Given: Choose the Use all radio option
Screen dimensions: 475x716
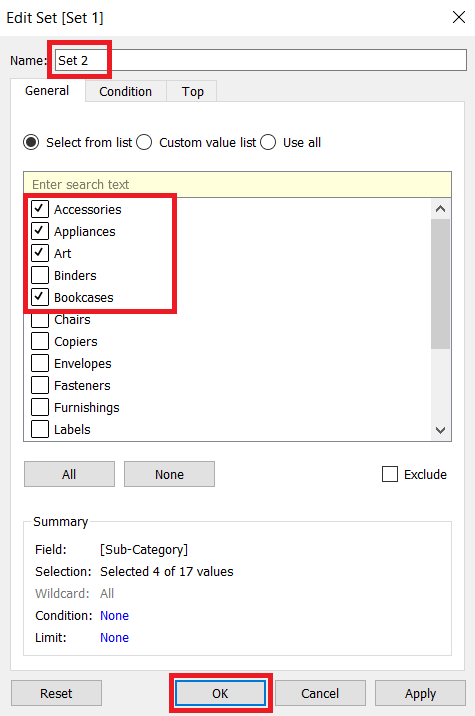Looking at the screenshot, I should coord(268,142).
